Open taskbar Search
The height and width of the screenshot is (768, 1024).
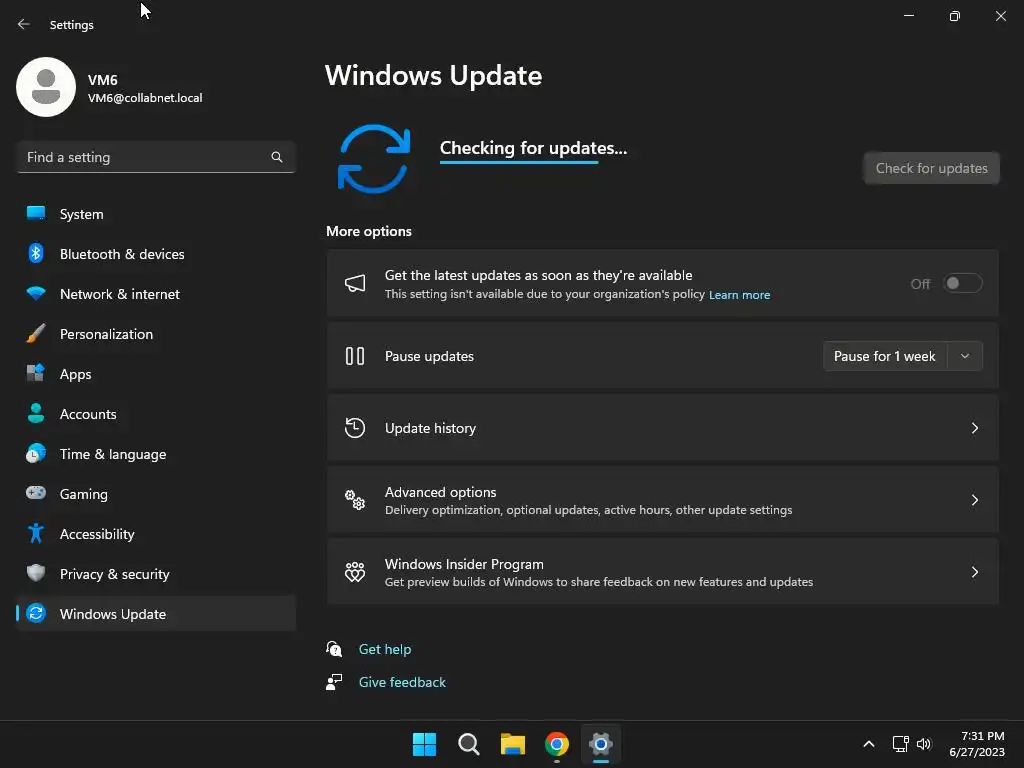tap(468, 744)
